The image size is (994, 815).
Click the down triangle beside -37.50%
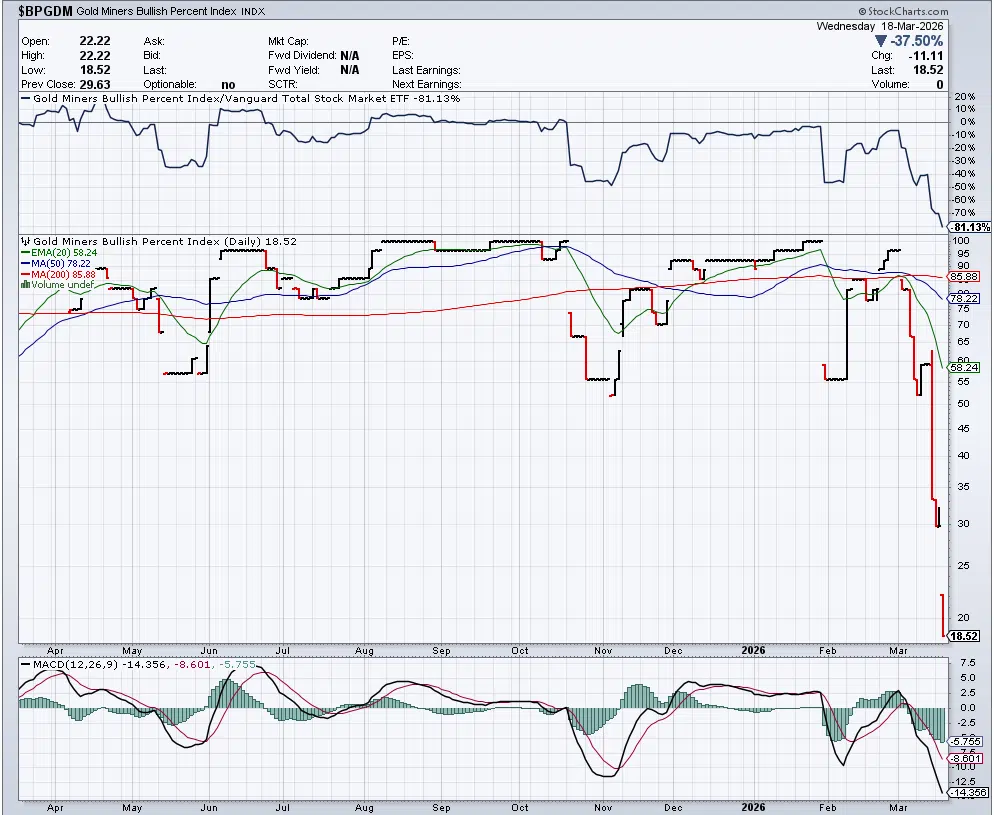pyautogui.click(x=881, y=41)
